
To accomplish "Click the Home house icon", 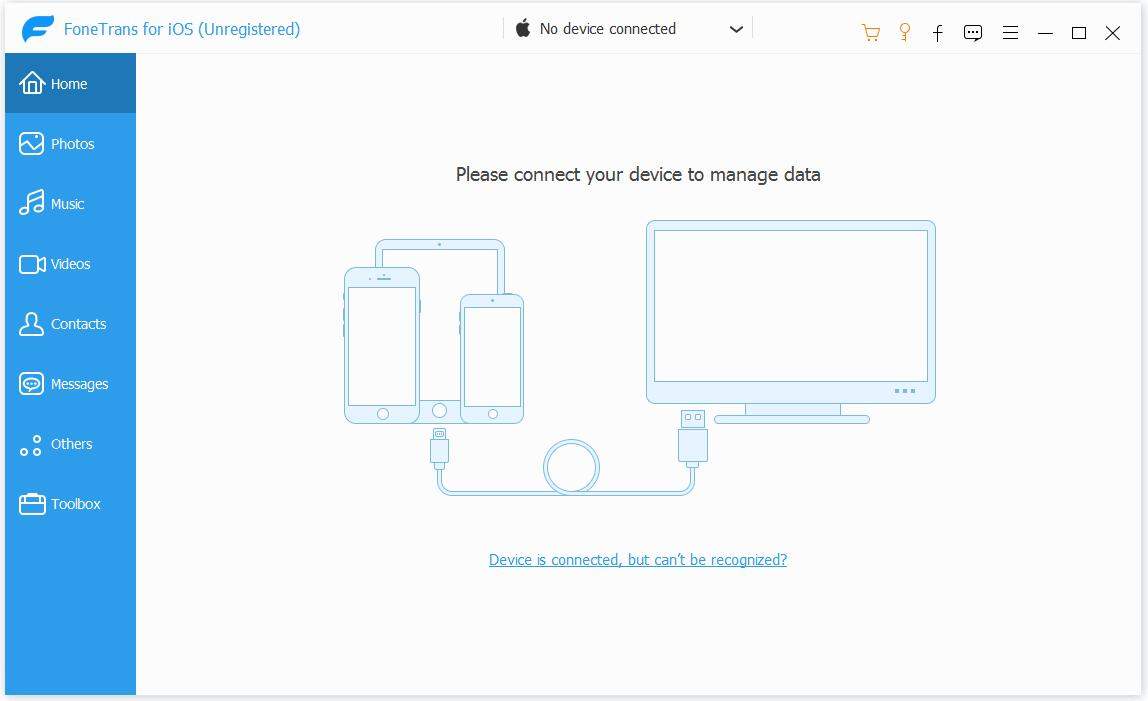I will click(x=31, y=83).
